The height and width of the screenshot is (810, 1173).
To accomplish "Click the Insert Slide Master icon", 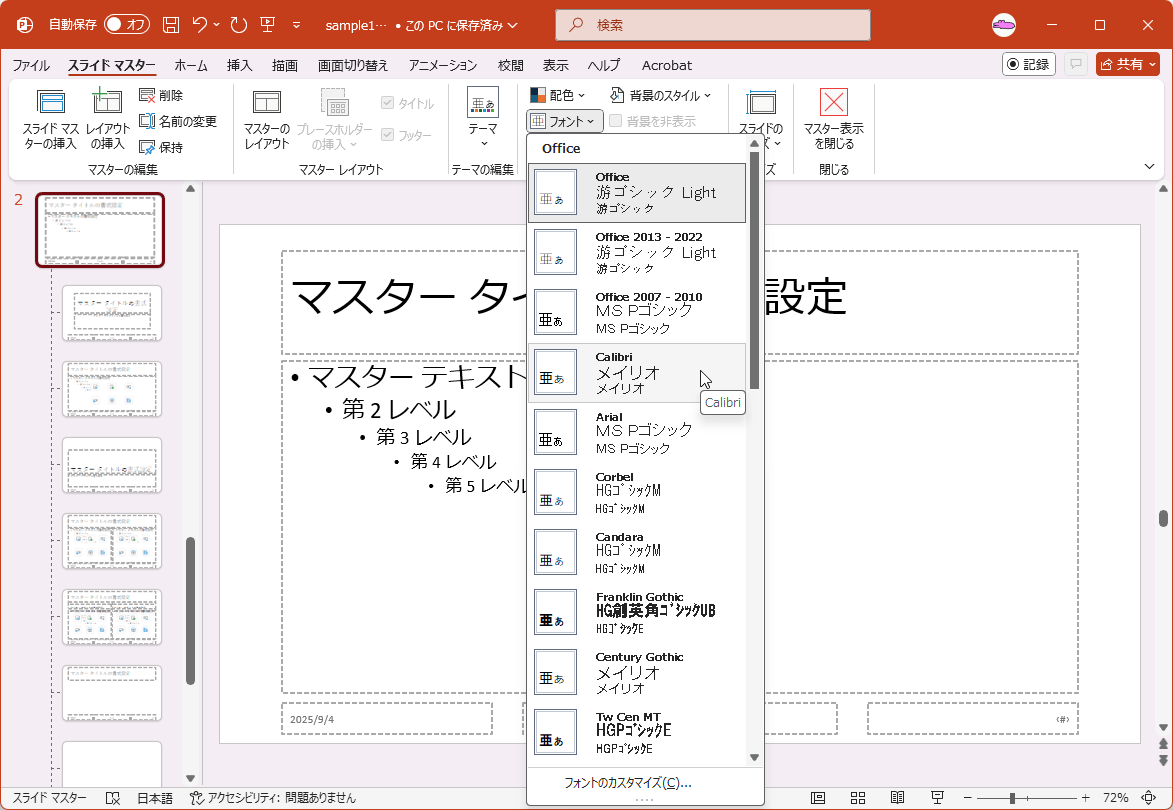I will [50, 103].
